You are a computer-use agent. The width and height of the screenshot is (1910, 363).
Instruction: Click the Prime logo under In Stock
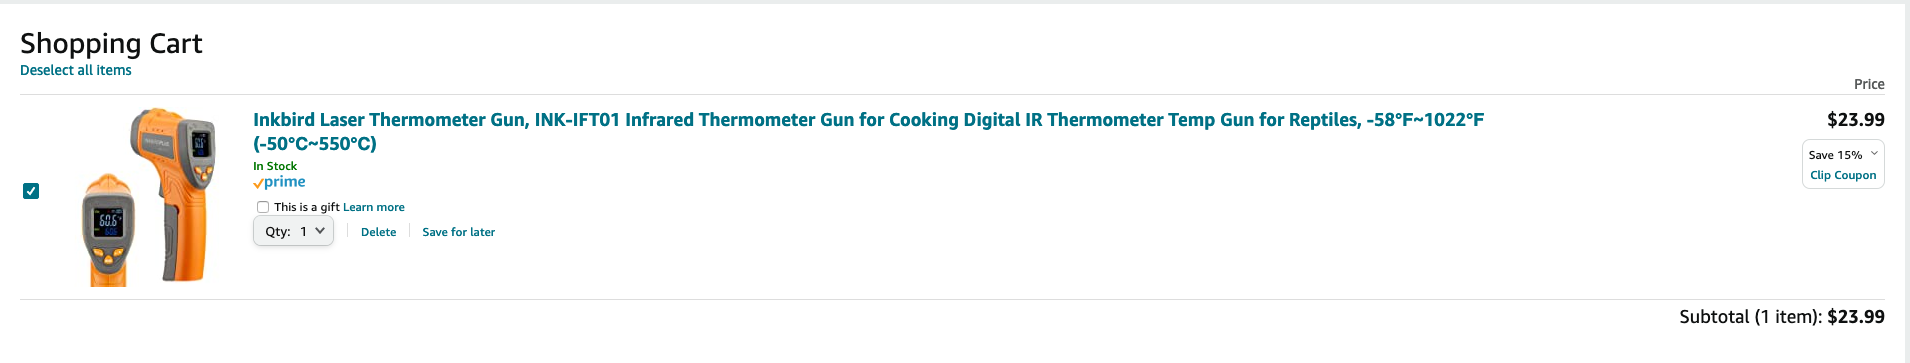click(279, 182)
